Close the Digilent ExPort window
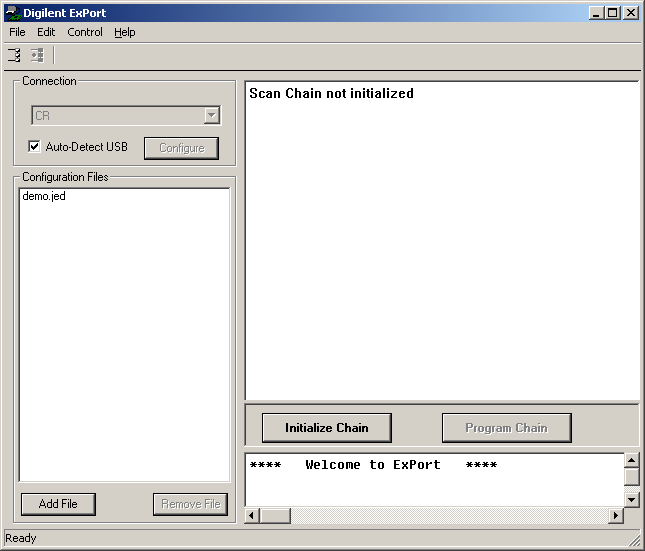This screenshot has width=645, height=551. (x=631, y=13)
